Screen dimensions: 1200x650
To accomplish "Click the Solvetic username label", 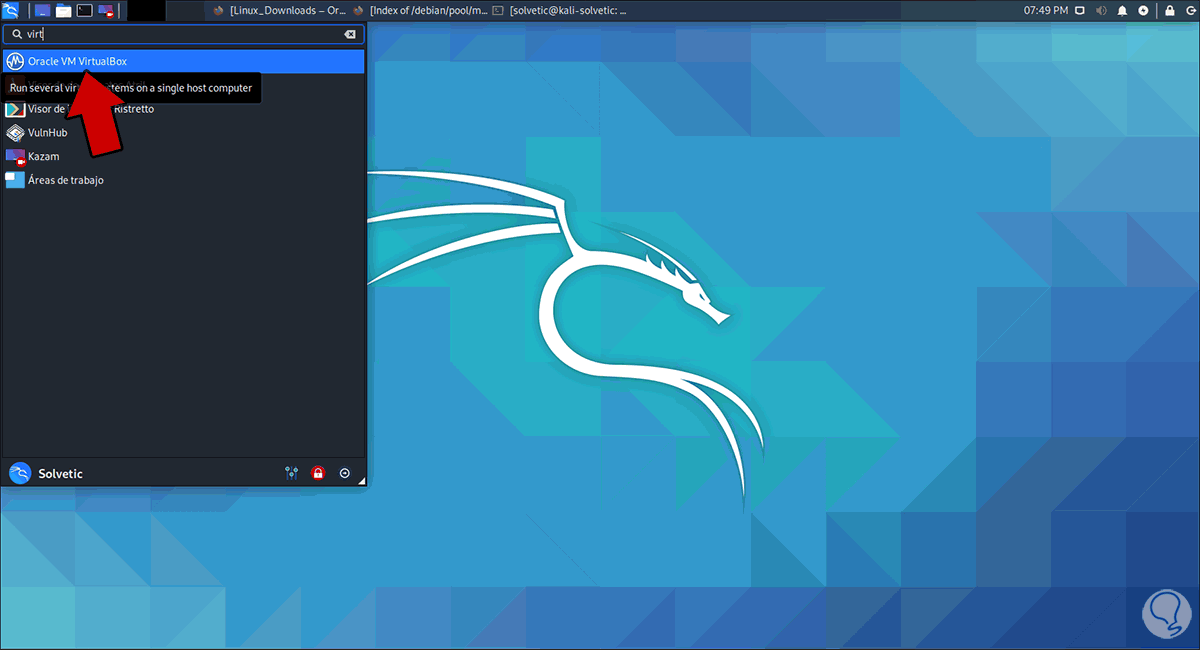I will pos(60,474).
